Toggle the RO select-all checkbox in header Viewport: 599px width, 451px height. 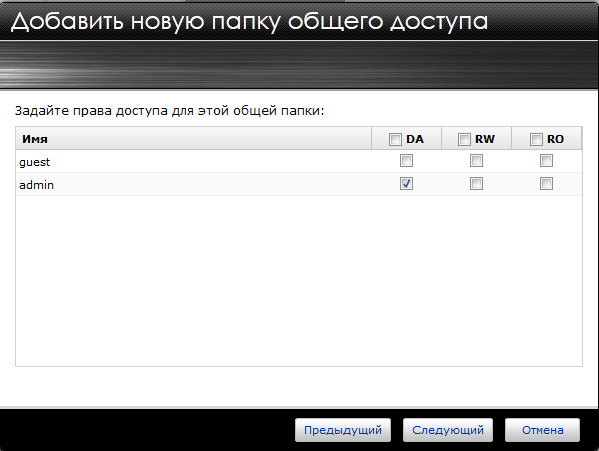[536, 139]
